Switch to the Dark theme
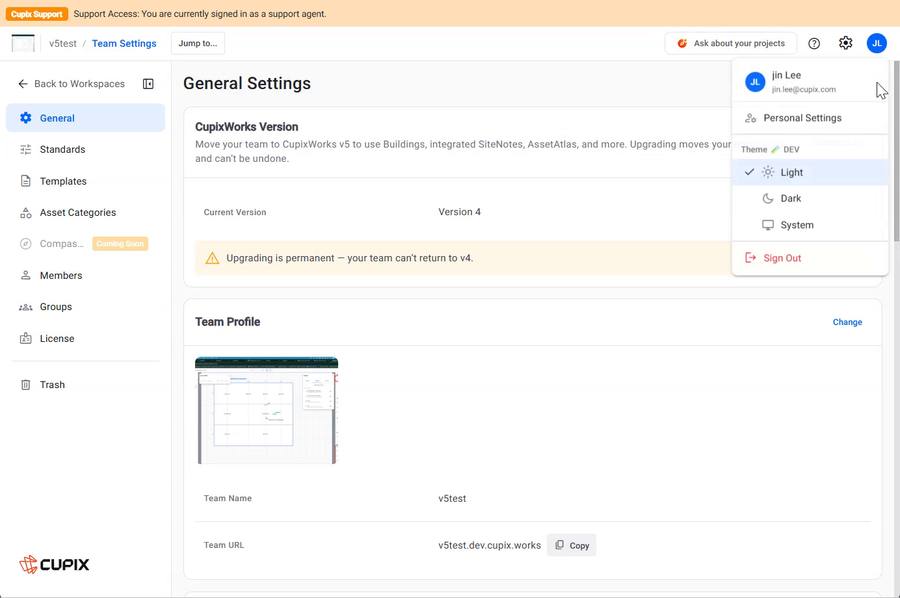 coord(810,199)
